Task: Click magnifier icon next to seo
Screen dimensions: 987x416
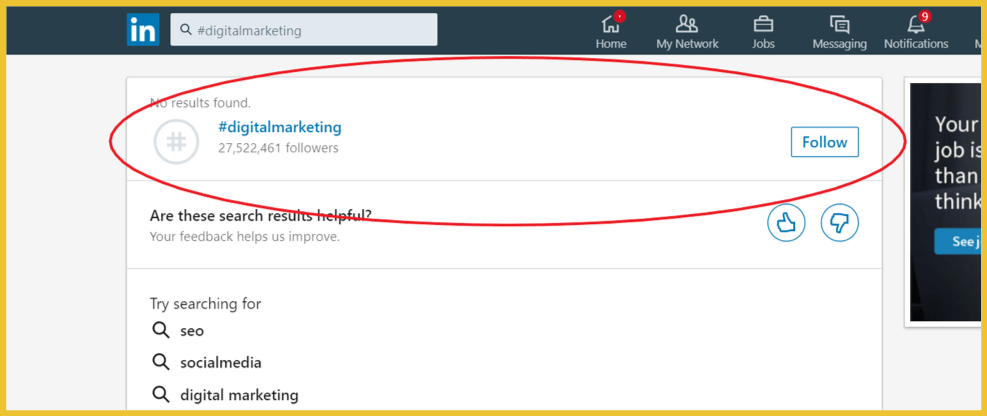Action: click(x=161, y=330)
